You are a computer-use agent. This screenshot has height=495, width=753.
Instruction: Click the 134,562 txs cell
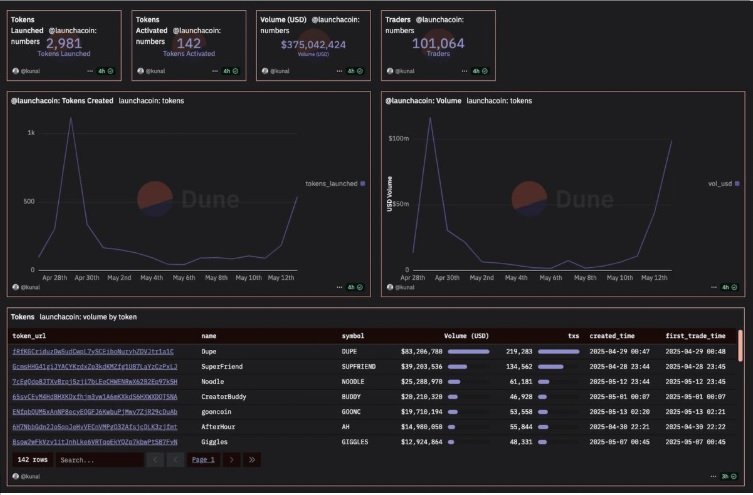(x=519, y=366)
